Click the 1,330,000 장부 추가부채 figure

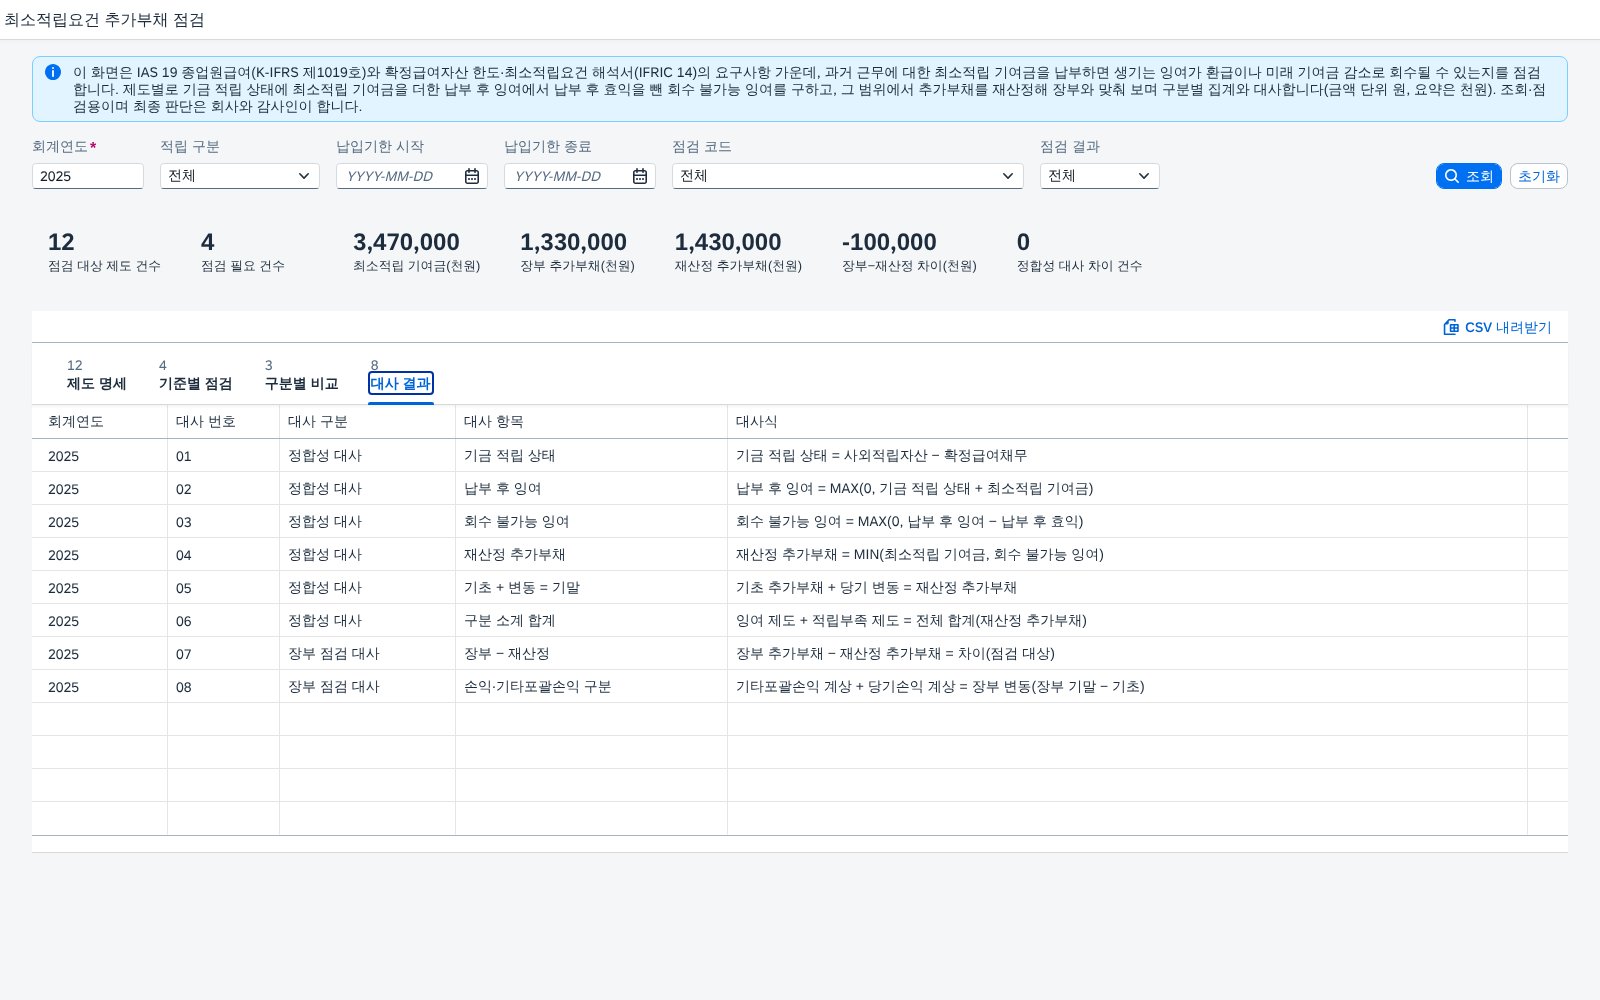573,242
